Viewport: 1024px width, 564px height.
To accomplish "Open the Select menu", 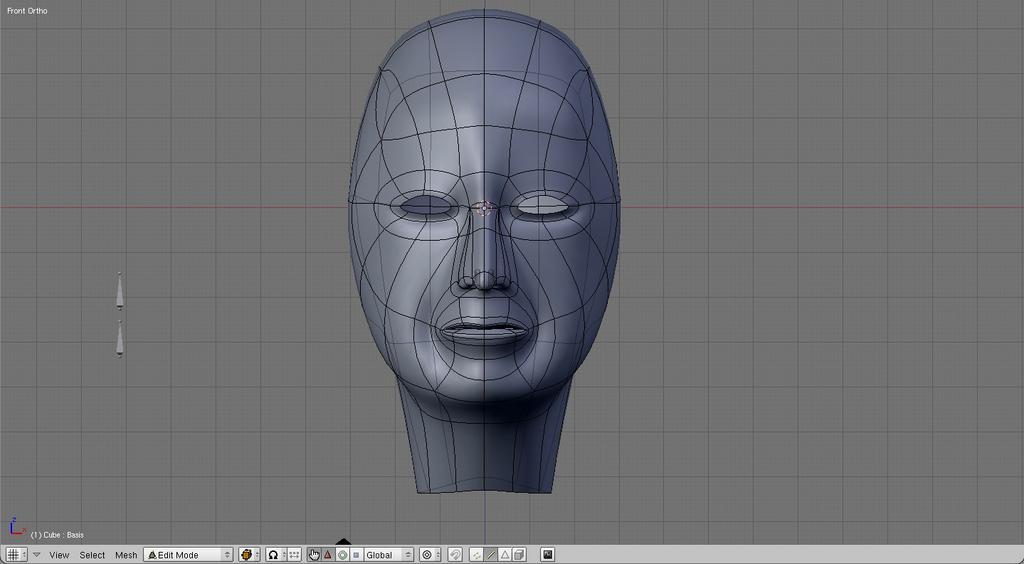I will (x=92, y=555).
